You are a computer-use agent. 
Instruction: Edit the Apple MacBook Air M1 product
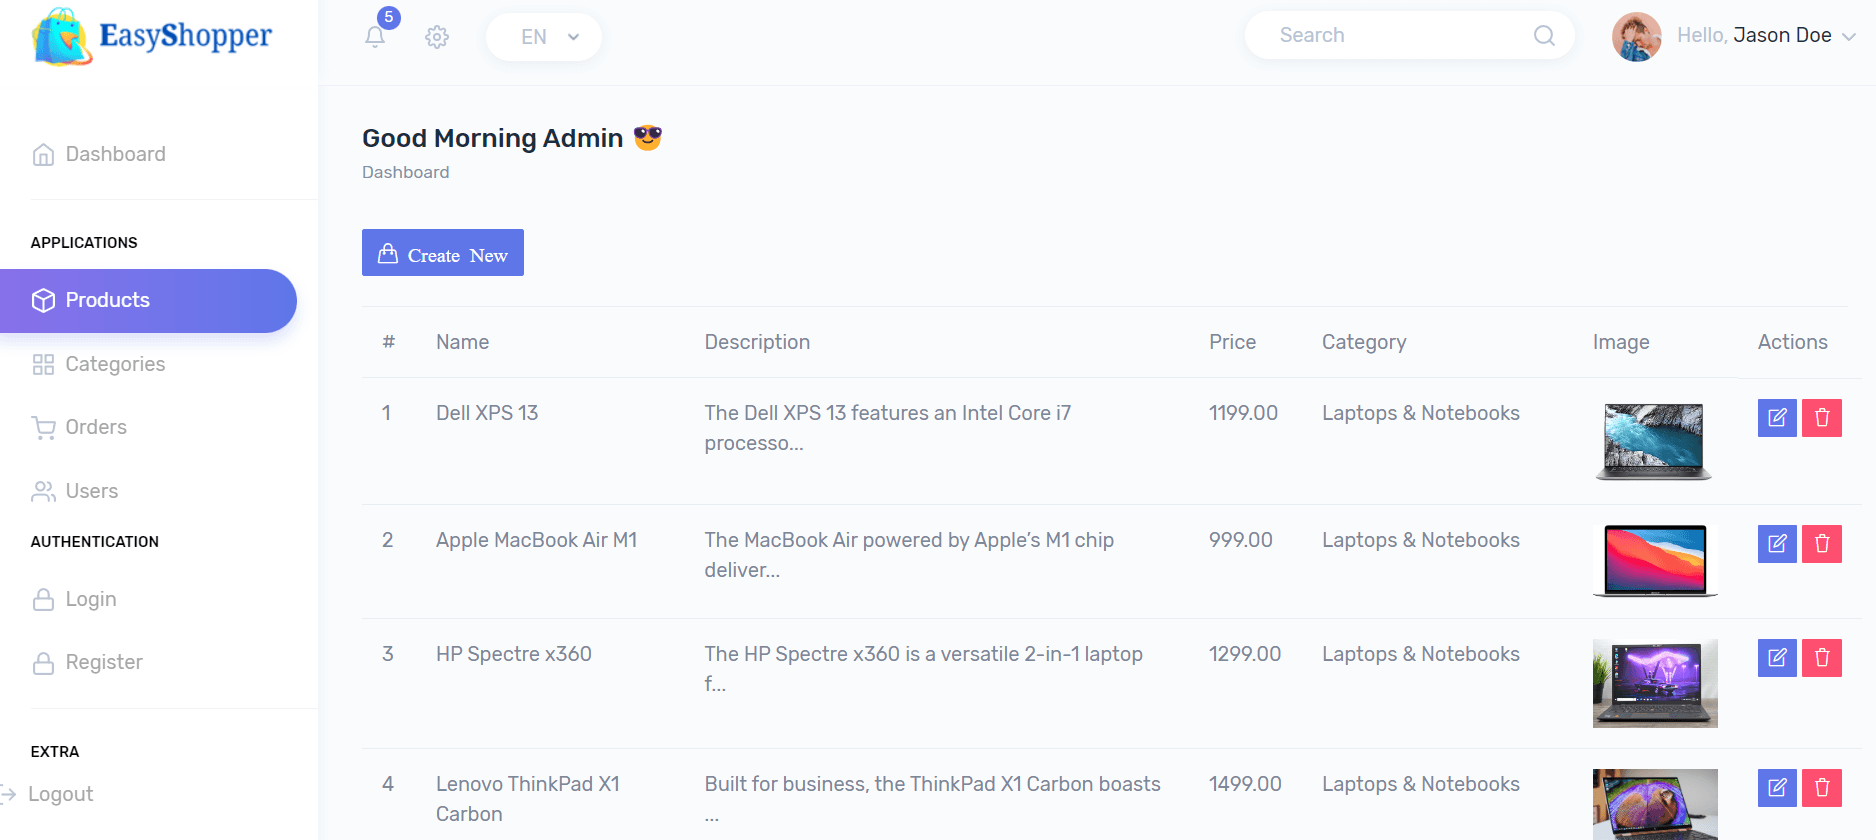(1777, 544)
